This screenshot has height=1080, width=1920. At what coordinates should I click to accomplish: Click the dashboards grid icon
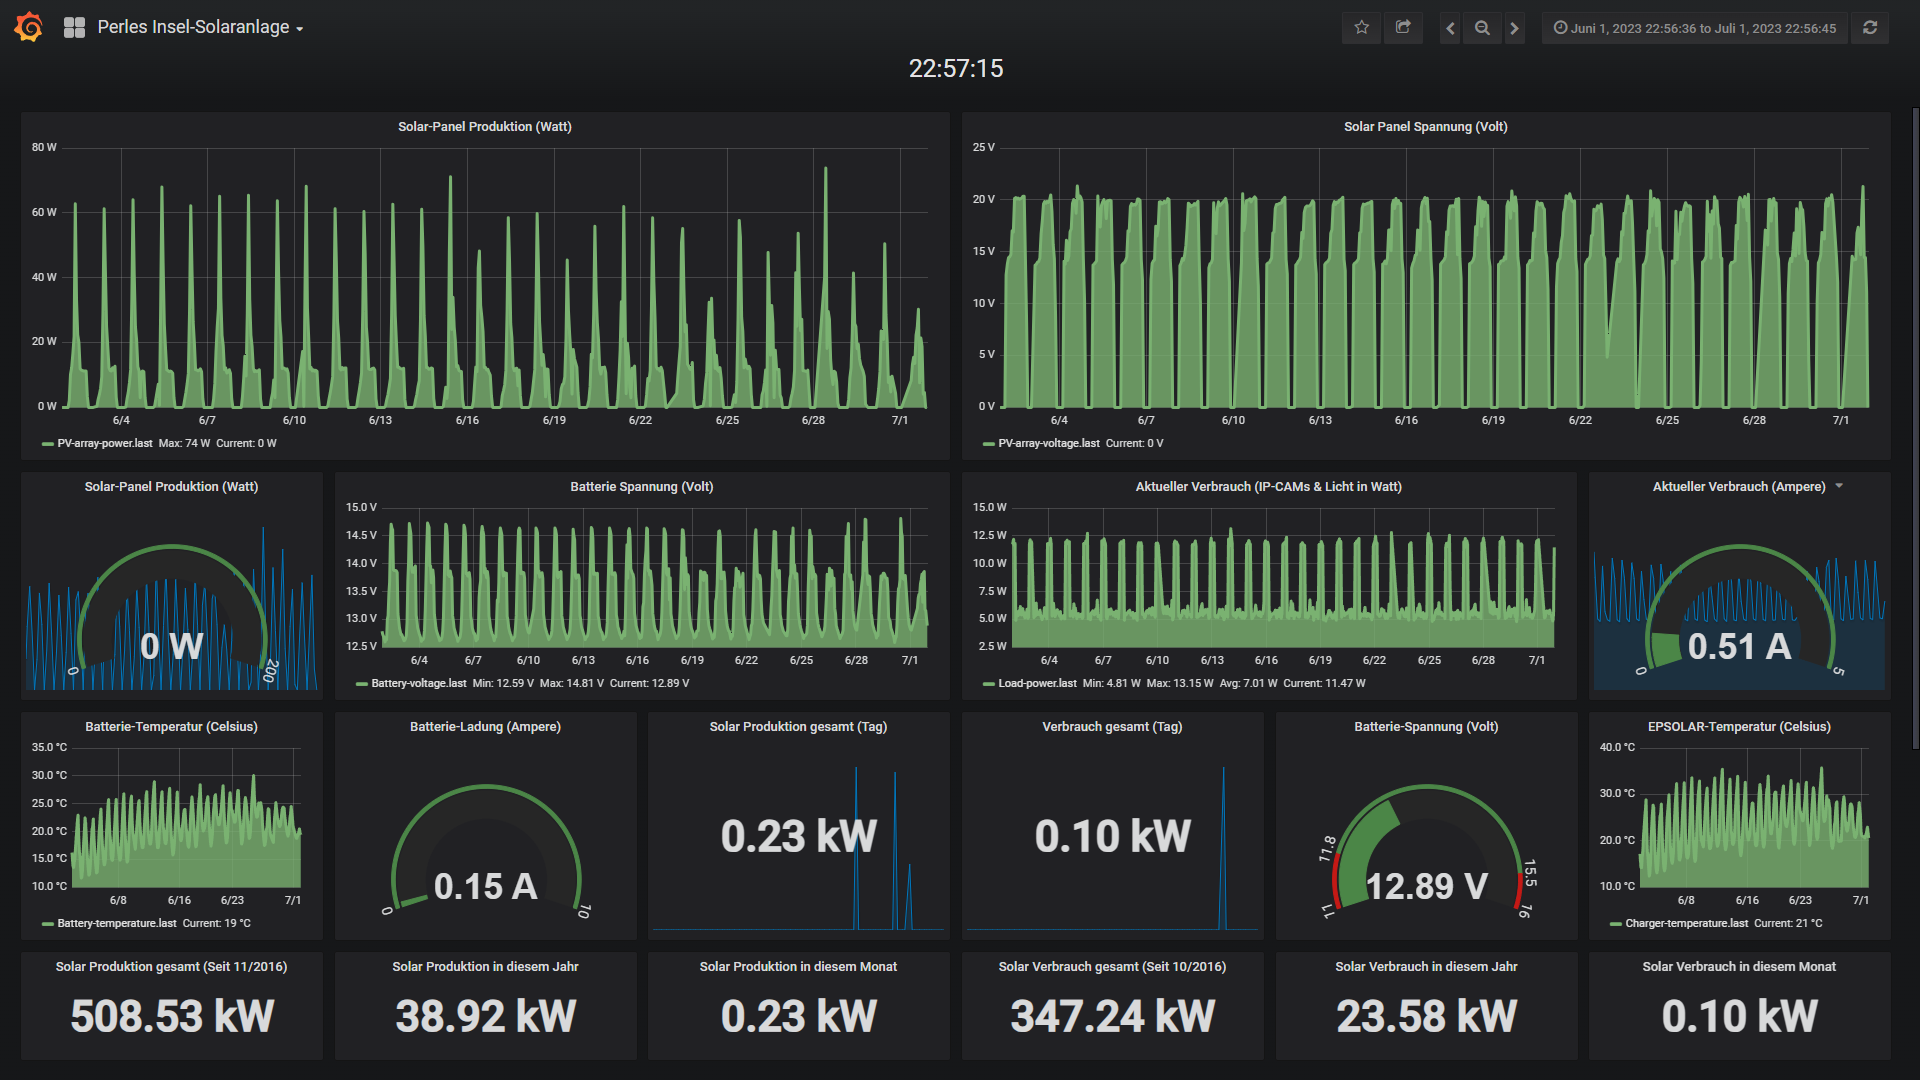(74, 28)
